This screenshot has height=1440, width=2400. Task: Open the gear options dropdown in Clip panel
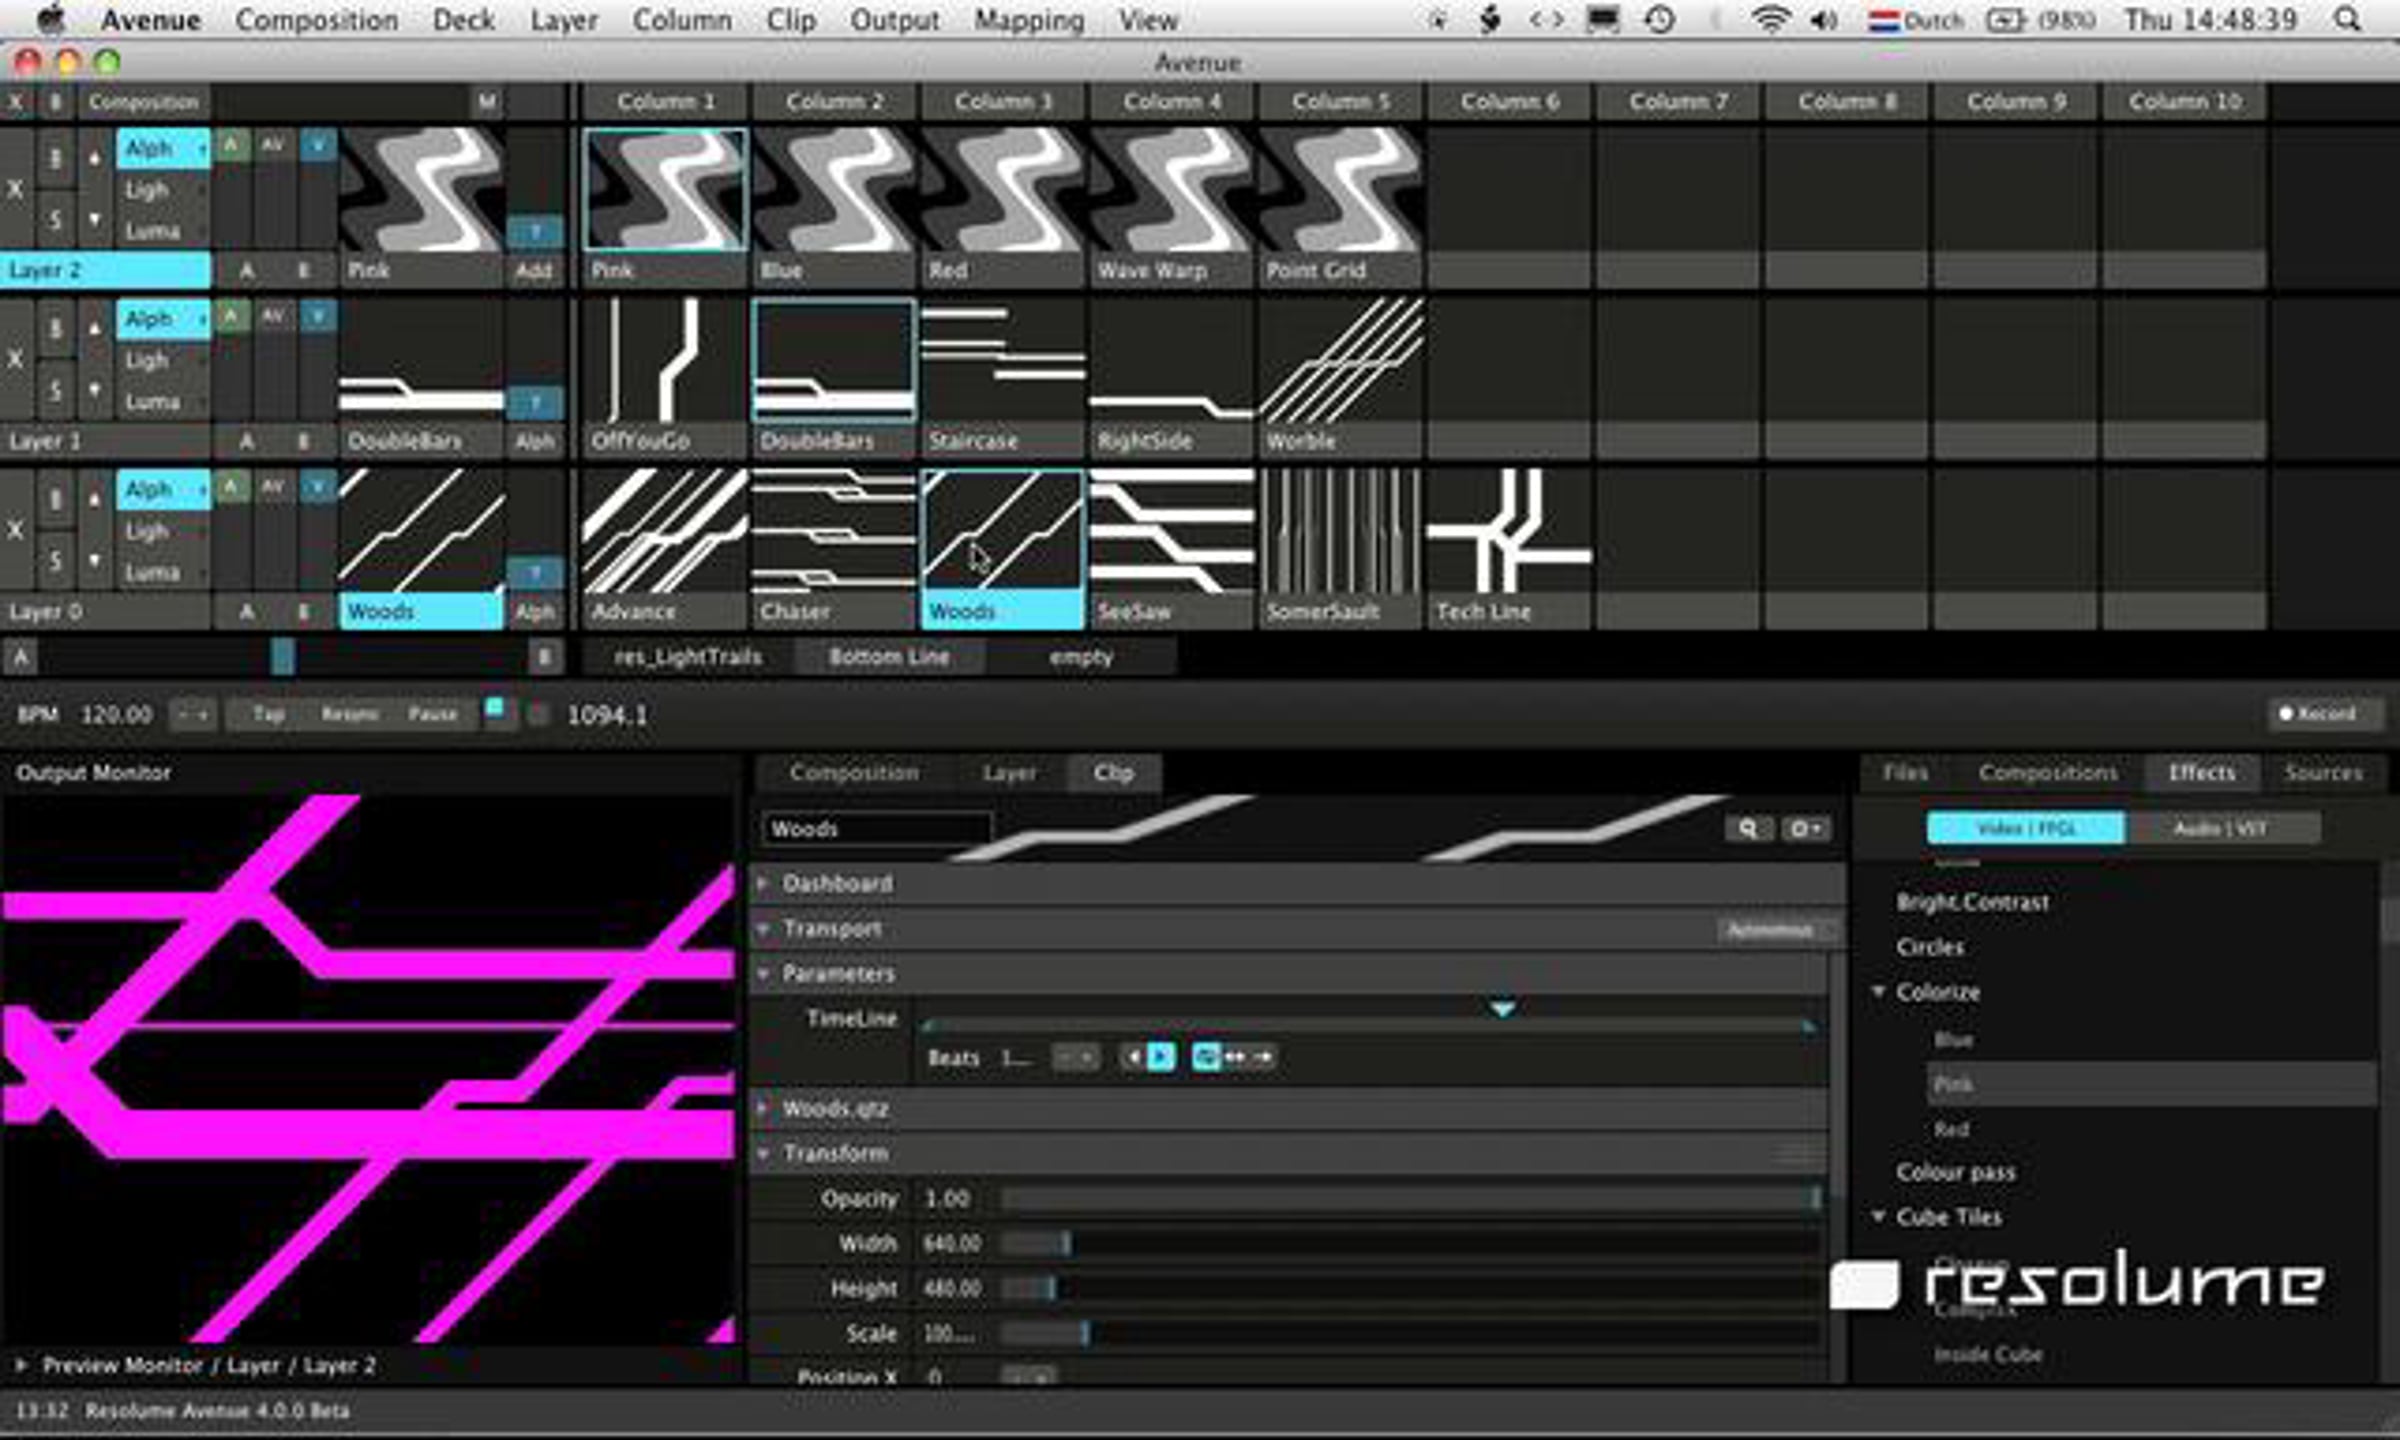(x=1805, y=829)
